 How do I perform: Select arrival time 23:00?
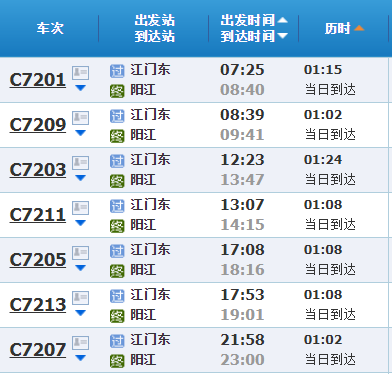(242, 360)
